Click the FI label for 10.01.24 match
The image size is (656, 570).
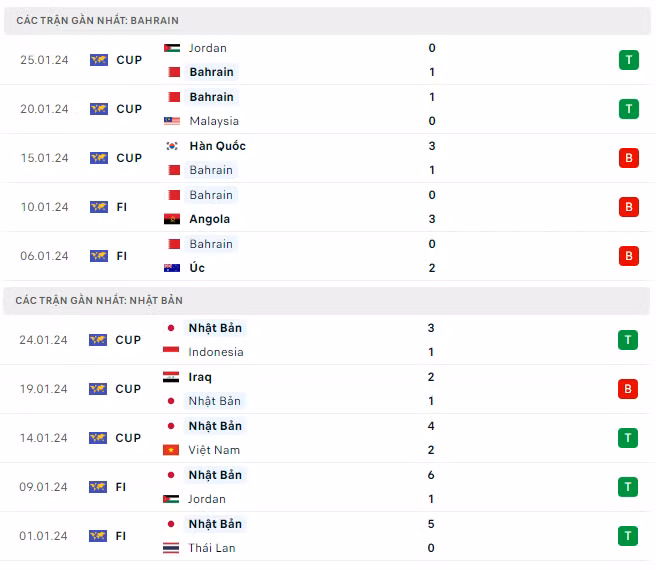(x=121, y=207)
